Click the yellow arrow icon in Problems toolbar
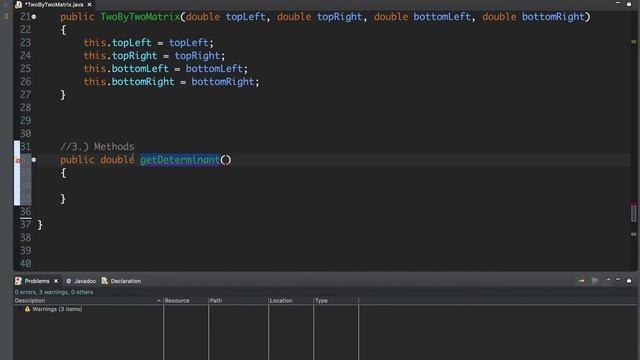The height and width of the screenshot is (360, 640). point(581,281)
